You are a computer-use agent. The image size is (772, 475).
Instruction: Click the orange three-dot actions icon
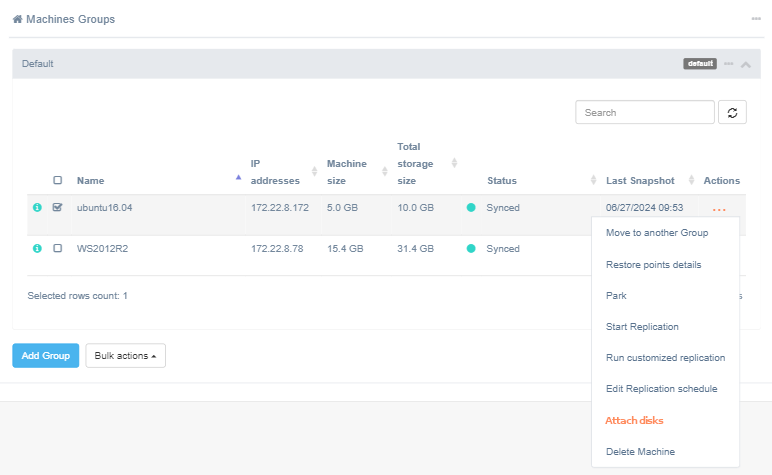[719, 209]
